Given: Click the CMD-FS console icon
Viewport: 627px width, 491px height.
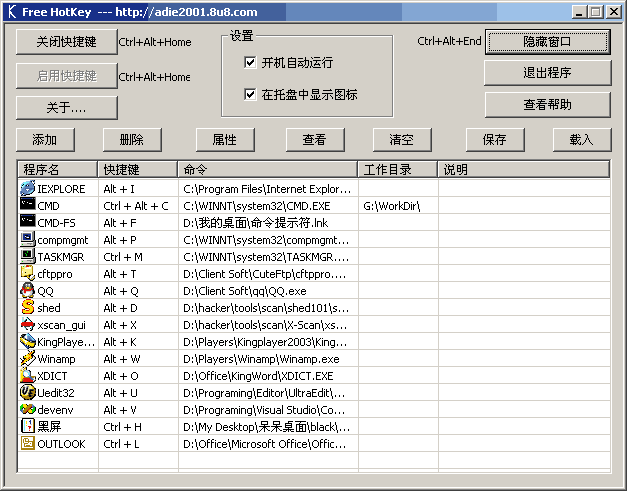Looking at the screenshot, I should (x=28, y=222).
